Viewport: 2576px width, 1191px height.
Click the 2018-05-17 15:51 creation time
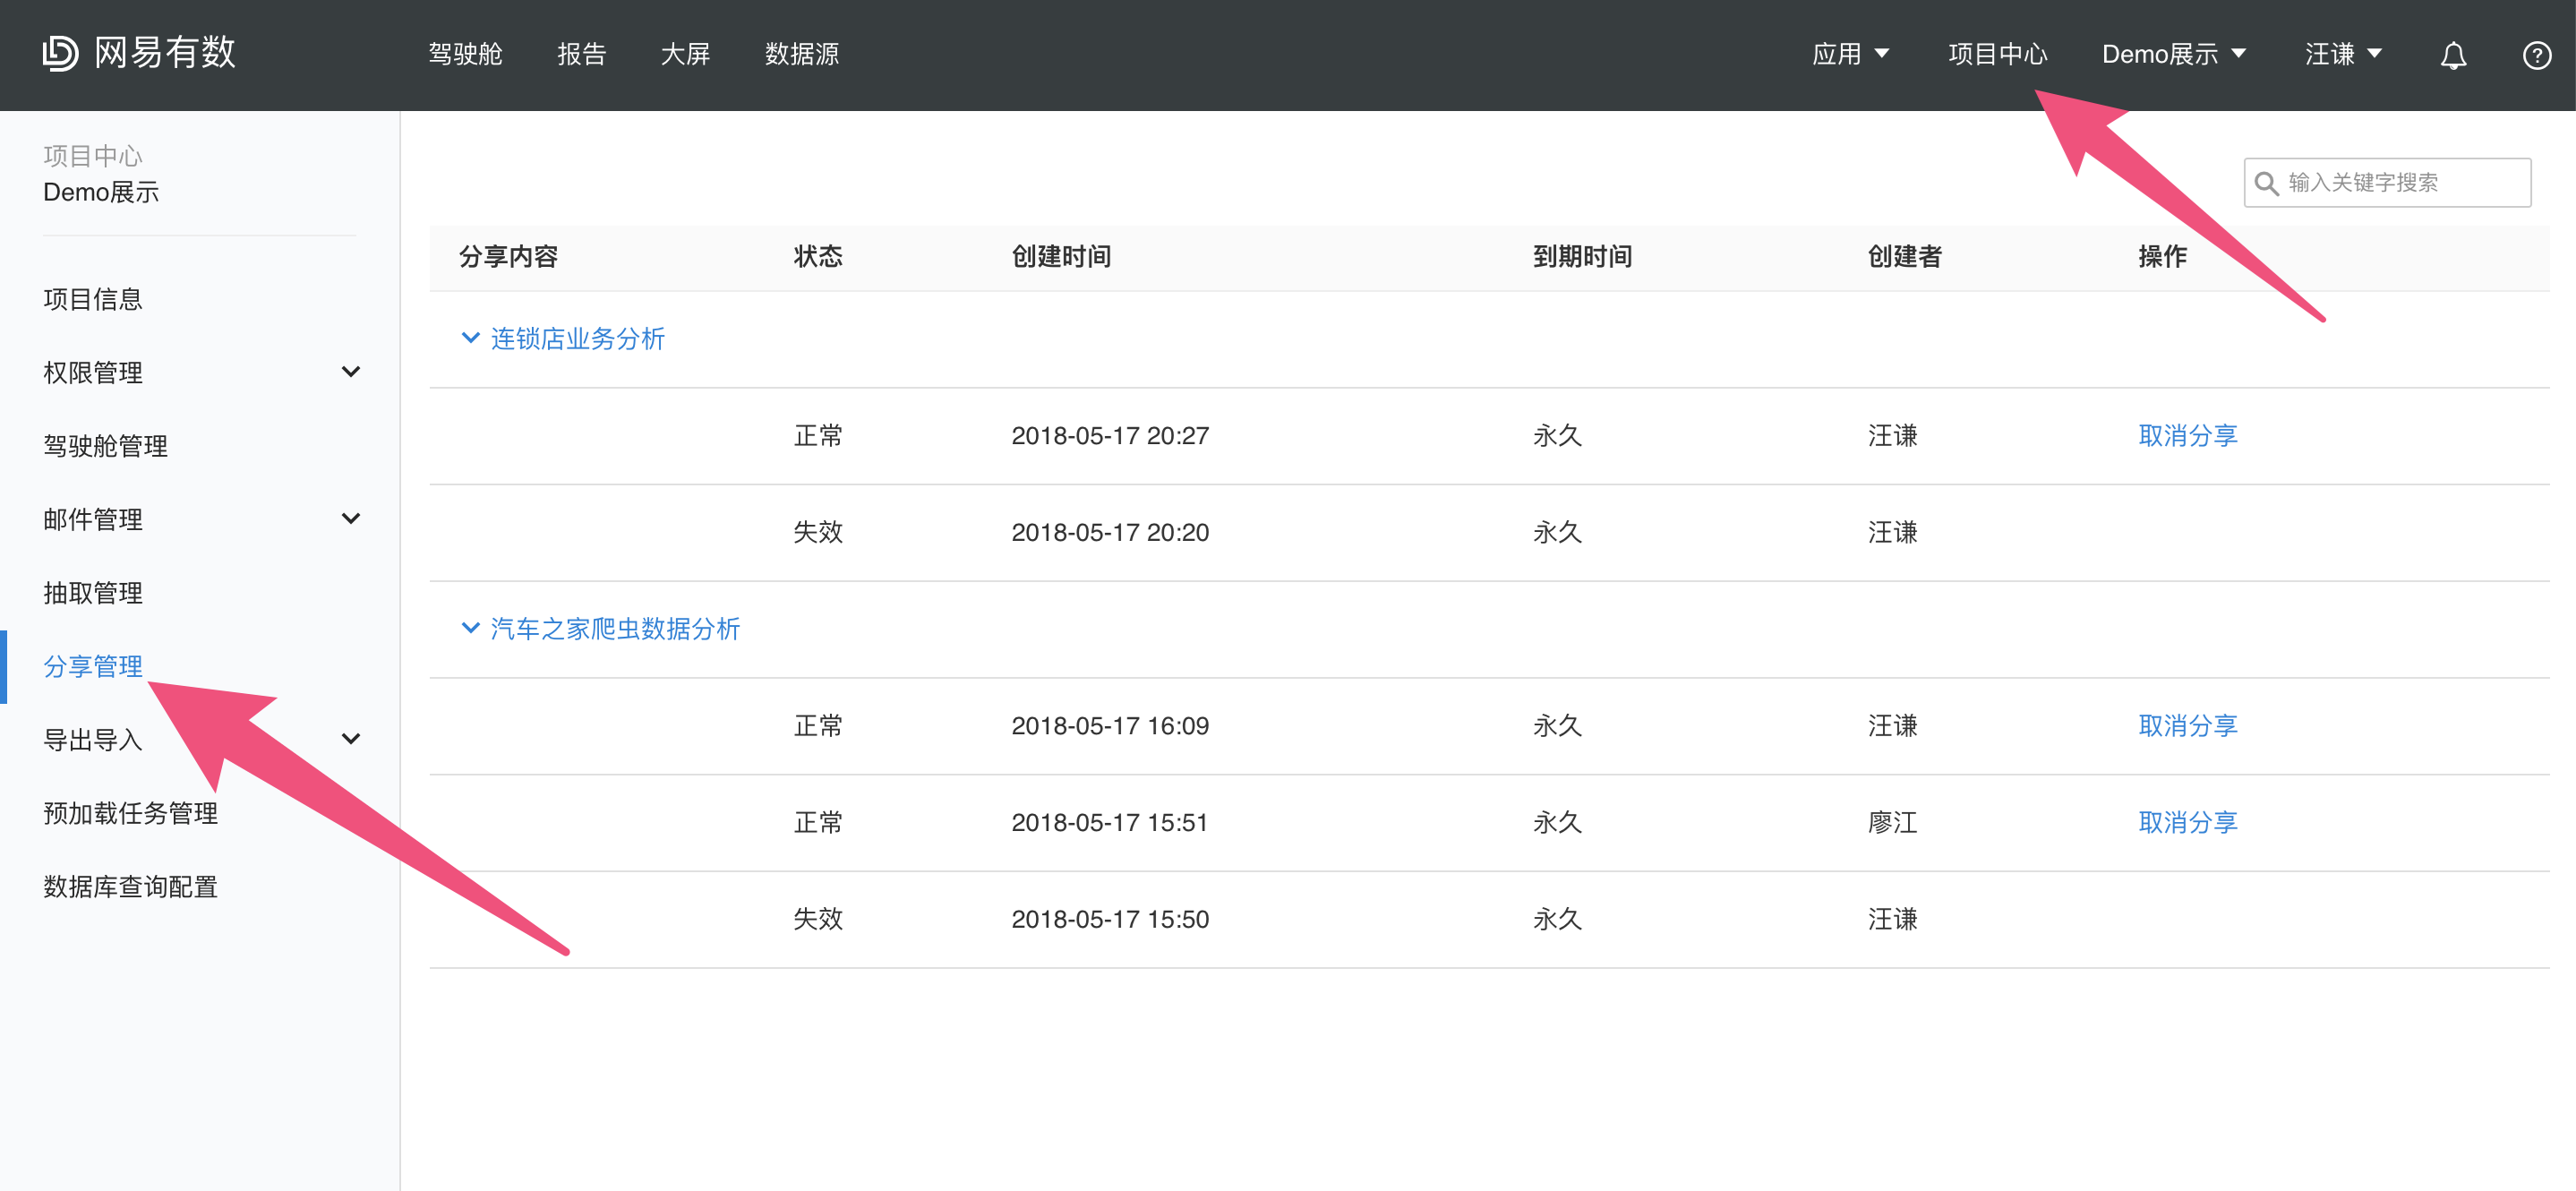coord(1110,823)
